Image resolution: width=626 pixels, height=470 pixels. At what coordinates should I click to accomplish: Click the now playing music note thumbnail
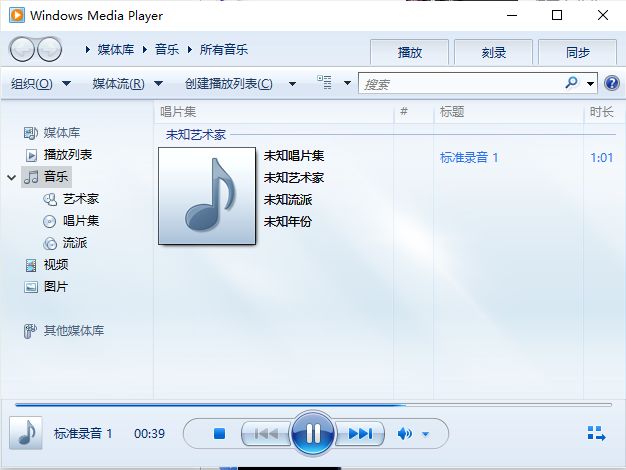pos(26,433)
